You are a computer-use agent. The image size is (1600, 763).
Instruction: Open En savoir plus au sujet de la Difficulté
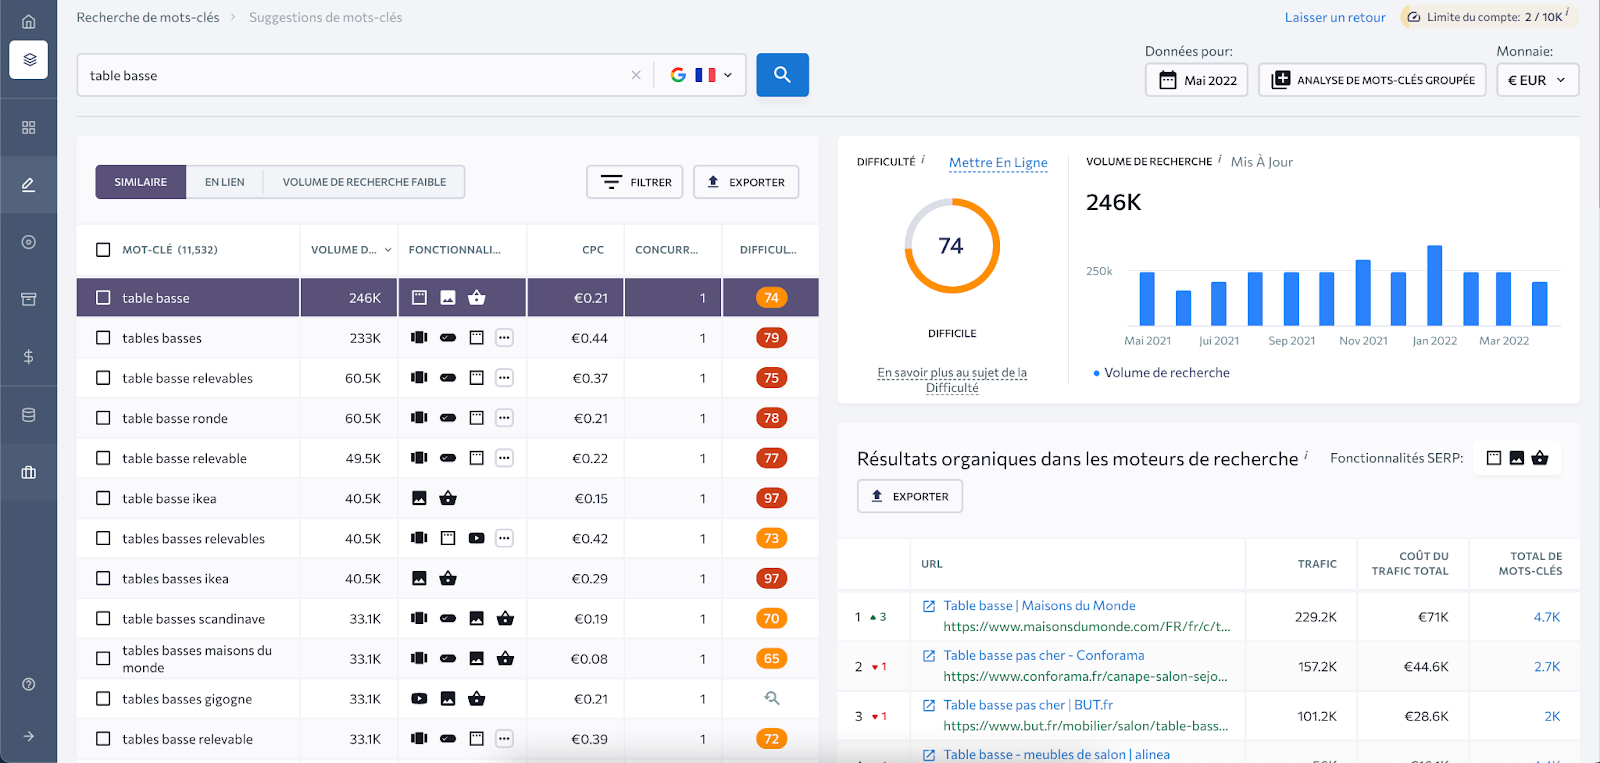tap(952, 380)
